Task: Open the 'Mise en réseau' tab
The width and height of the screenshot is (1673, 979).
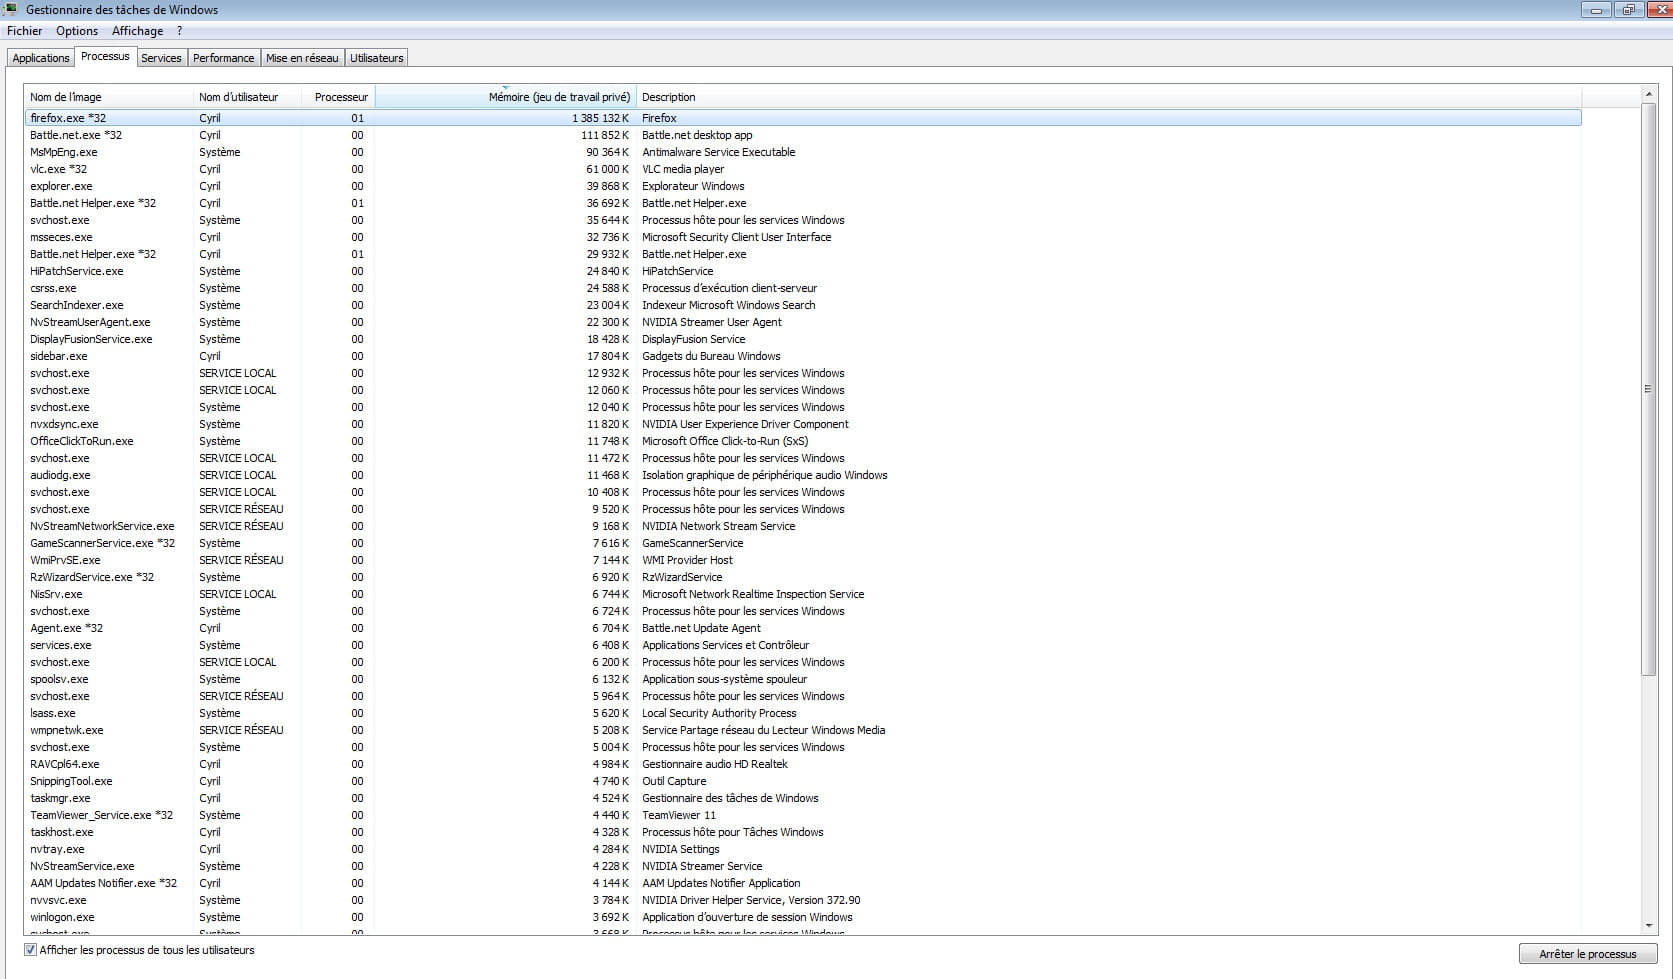Action: pos(302,58)
